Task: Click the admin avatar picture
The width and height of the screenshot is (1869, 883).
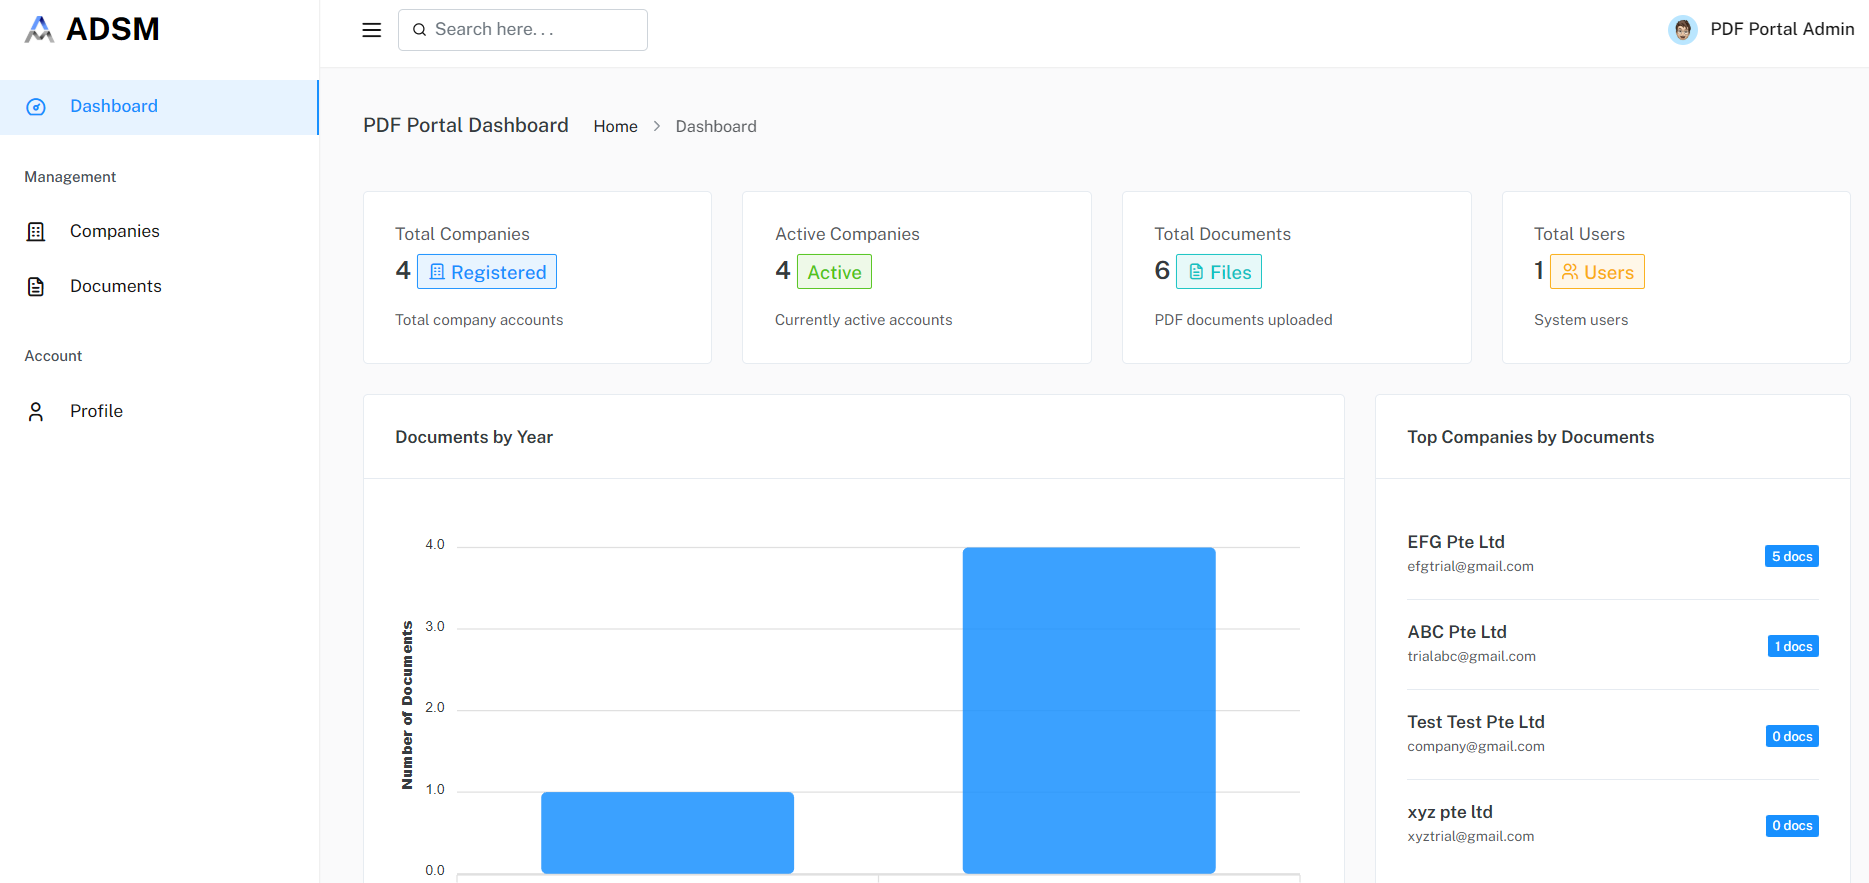Action: point(1682,30)
